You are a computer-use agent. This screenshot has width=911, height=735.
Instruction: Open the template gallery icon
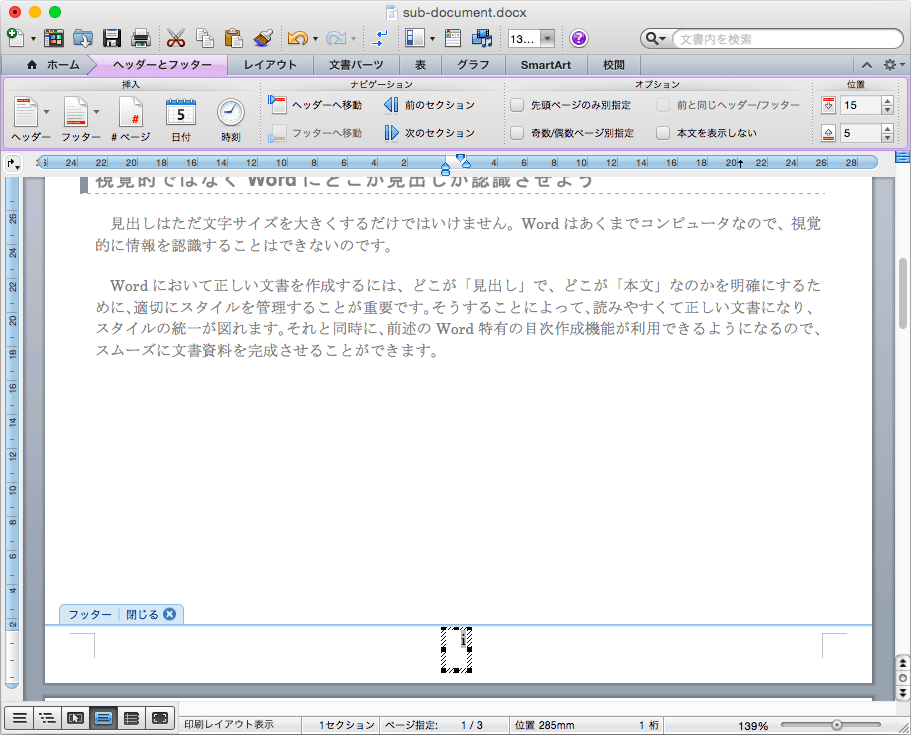(54, 38)
